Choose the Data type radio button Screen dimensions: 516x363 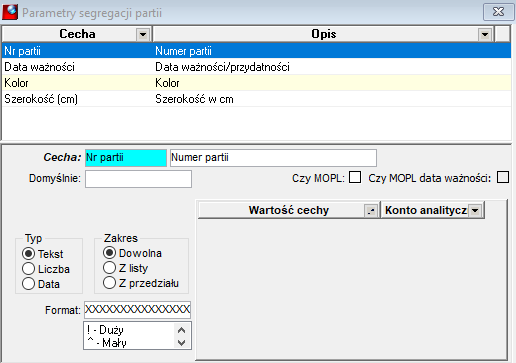pos(28,284)
